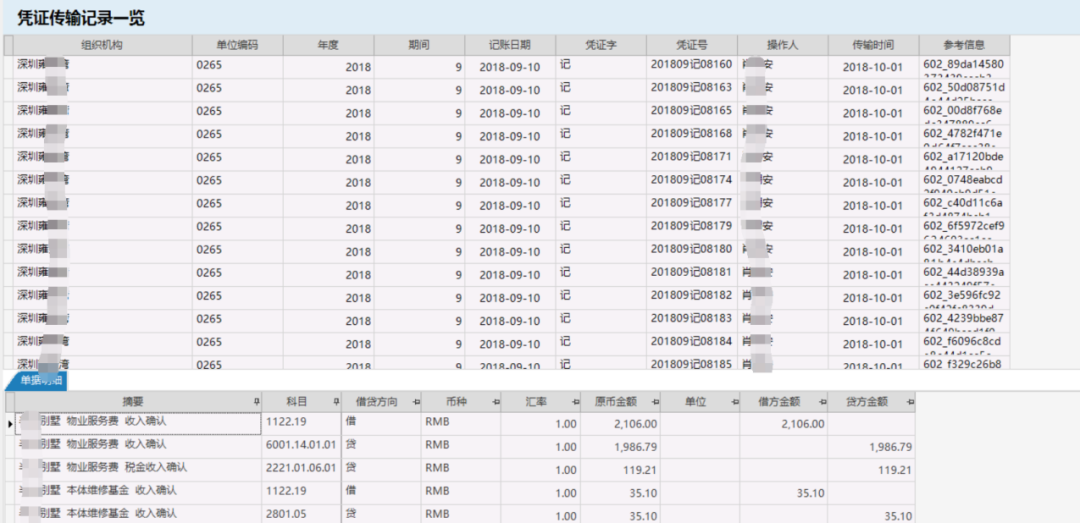Click the current-row arrow indicator in the detail grid
This screenshot has height=523, width=1080.
(x=10, y=424)
